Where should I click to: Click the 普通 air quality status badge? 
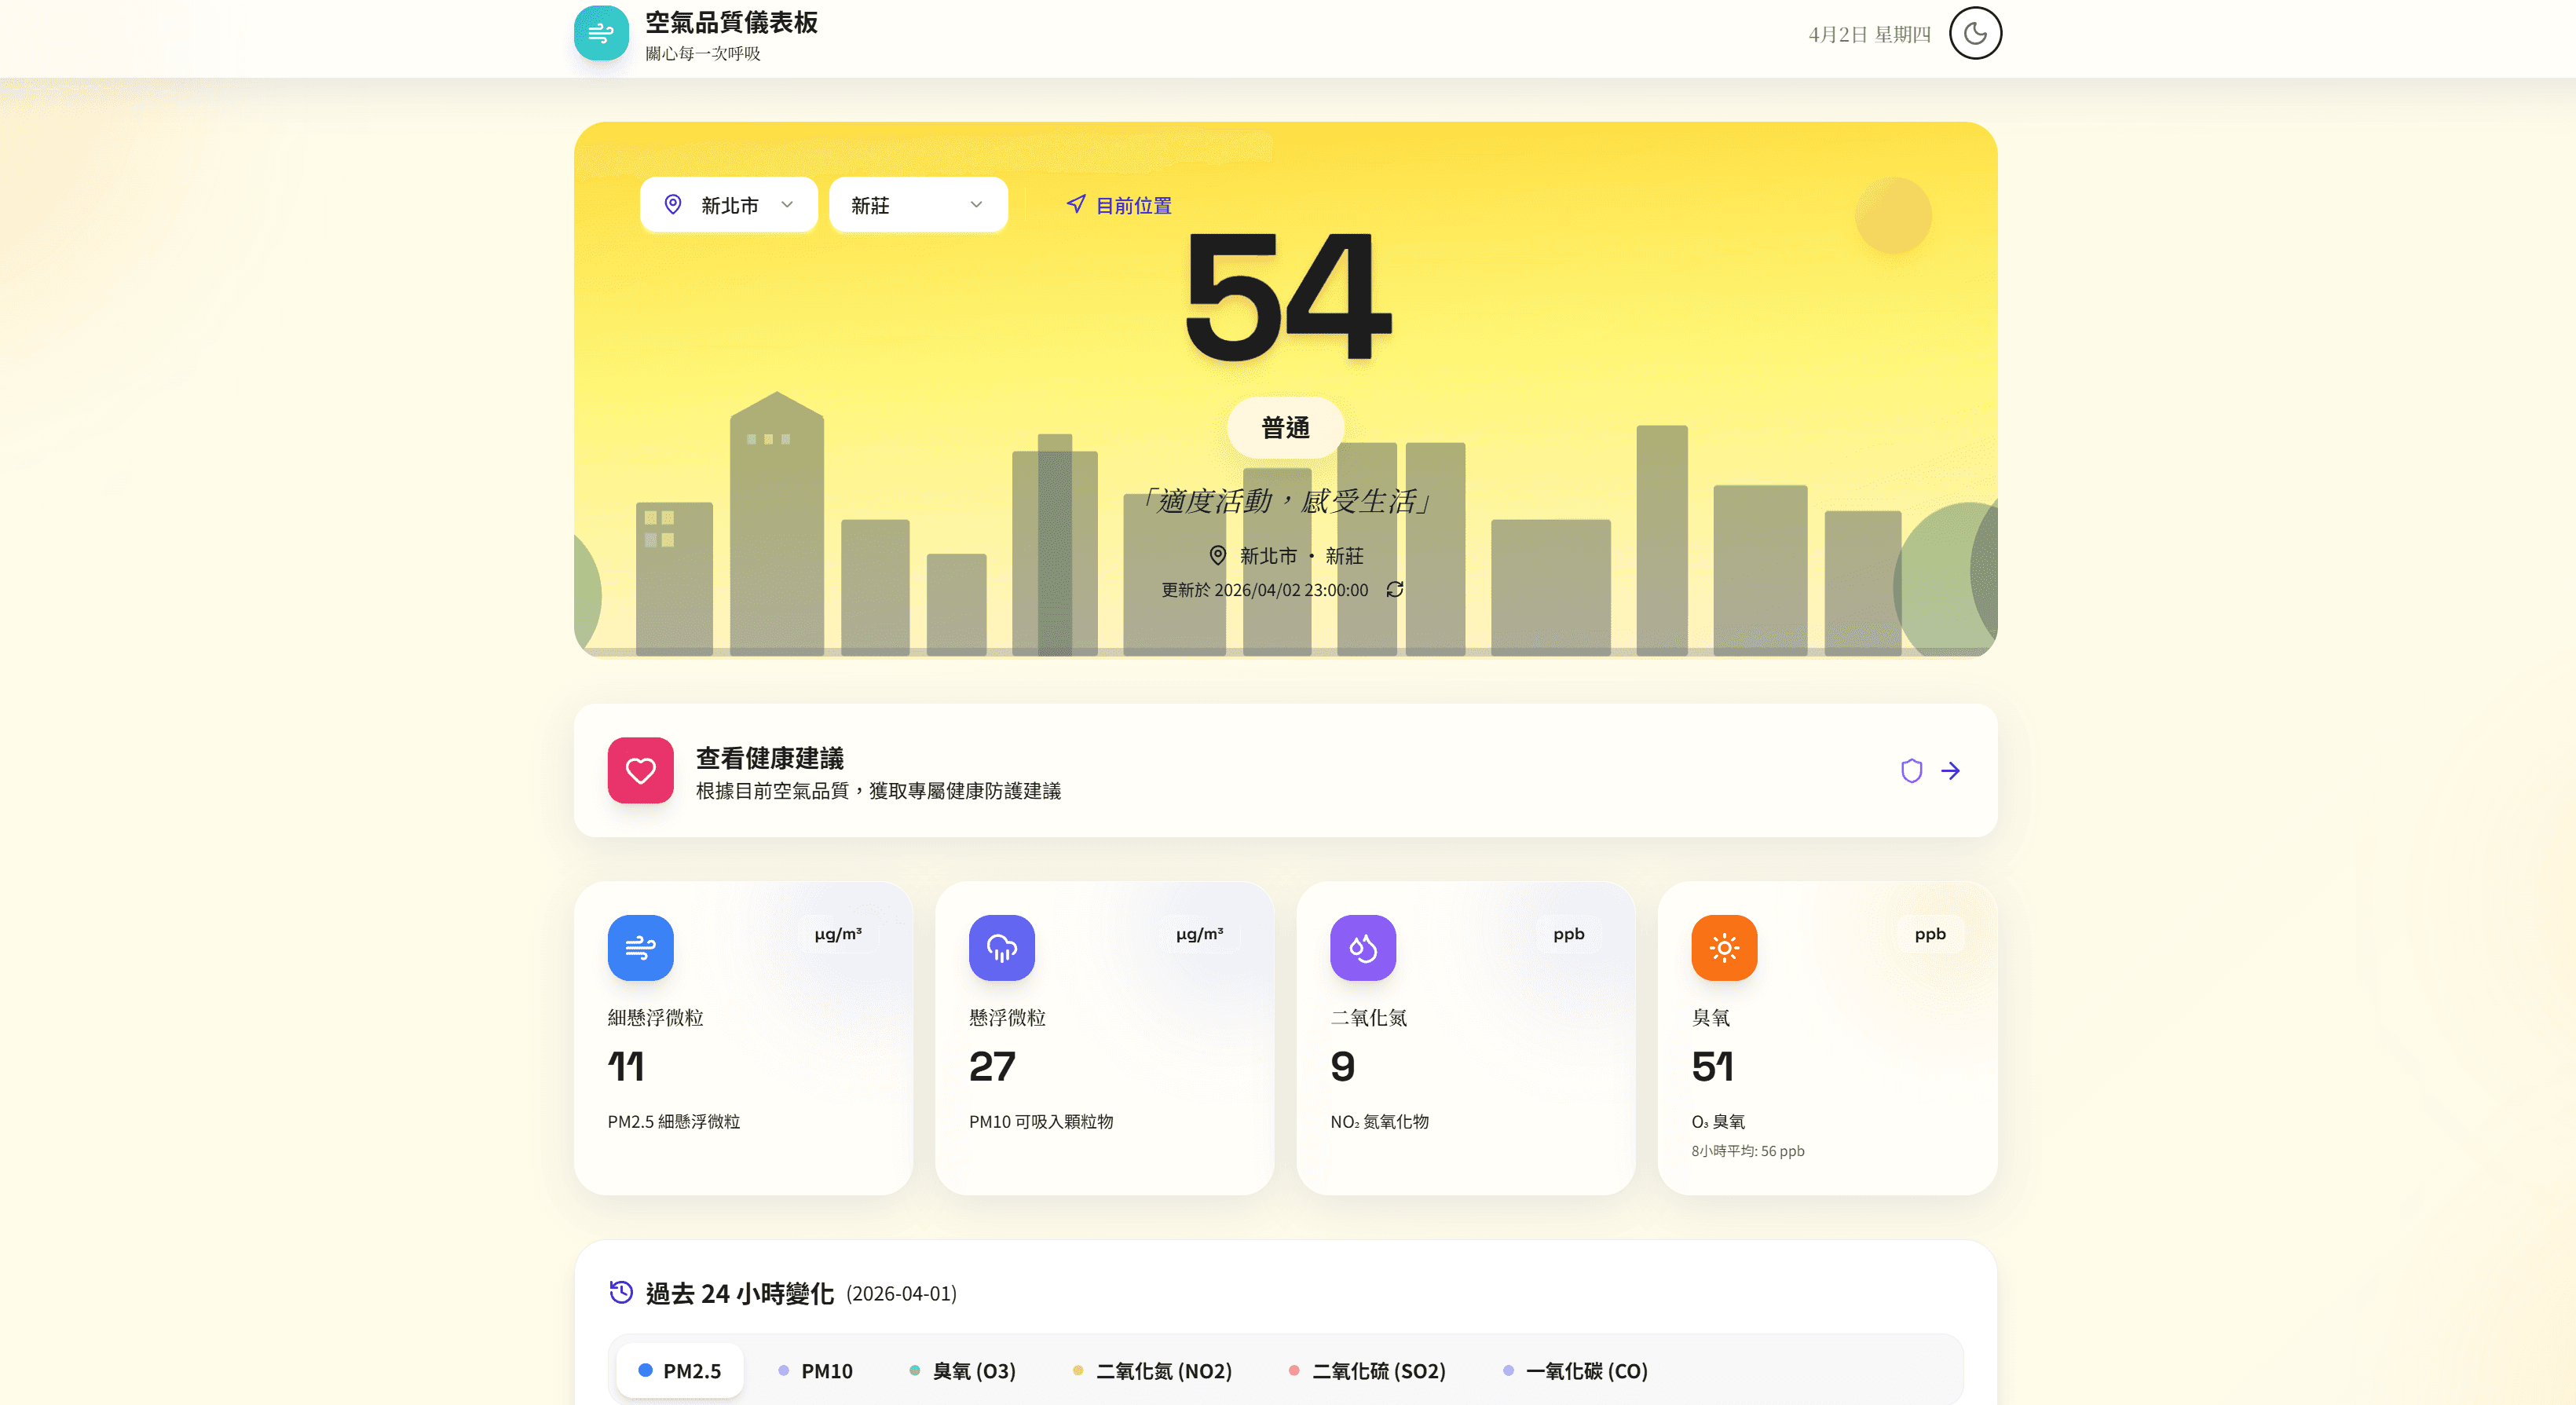(1285, 428)
